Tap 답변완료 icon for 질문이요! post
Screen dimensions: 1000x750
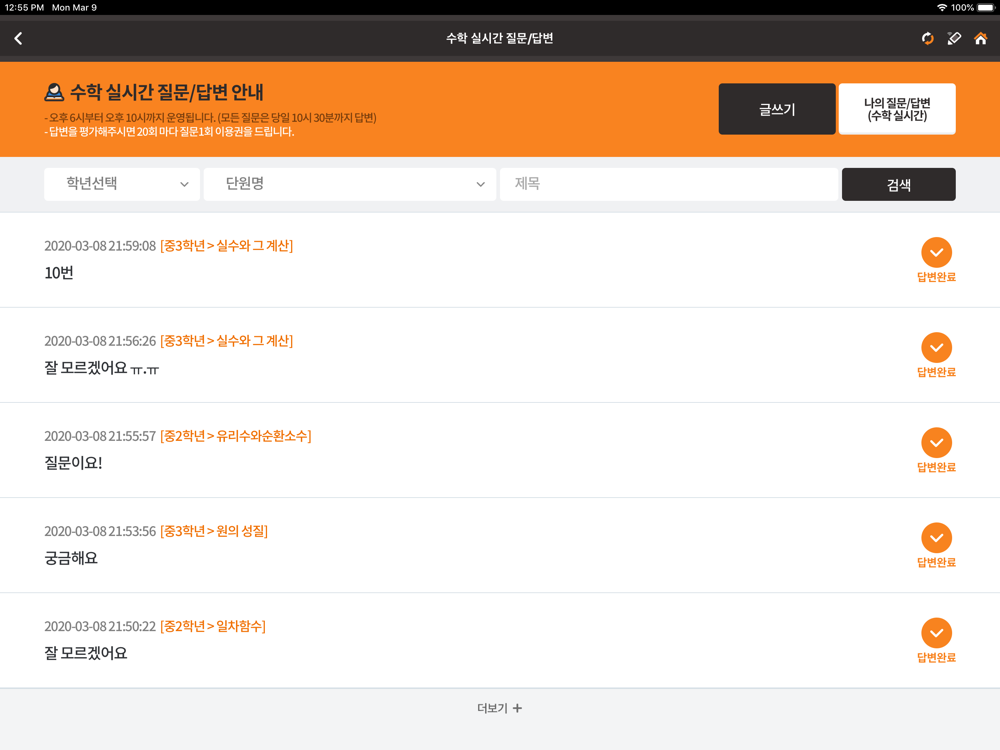click(x=936, y=443)
